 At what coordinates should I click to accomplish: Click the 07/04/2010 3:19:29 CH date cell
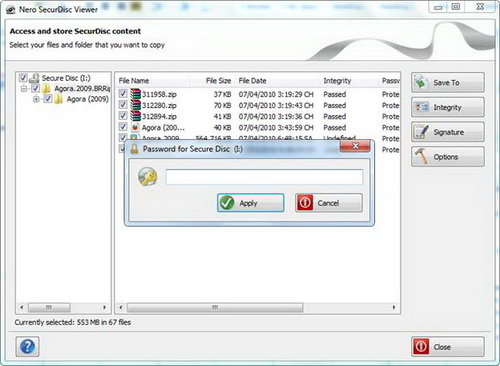pos(276,94)
